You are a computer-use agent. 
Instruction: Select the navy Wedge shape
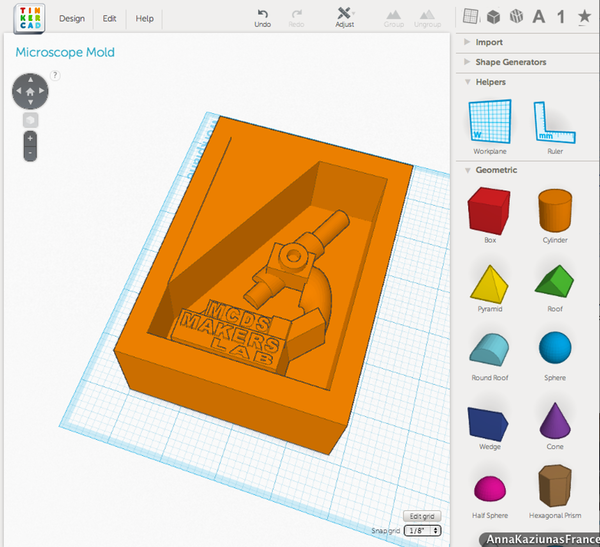tap(489, 428)
